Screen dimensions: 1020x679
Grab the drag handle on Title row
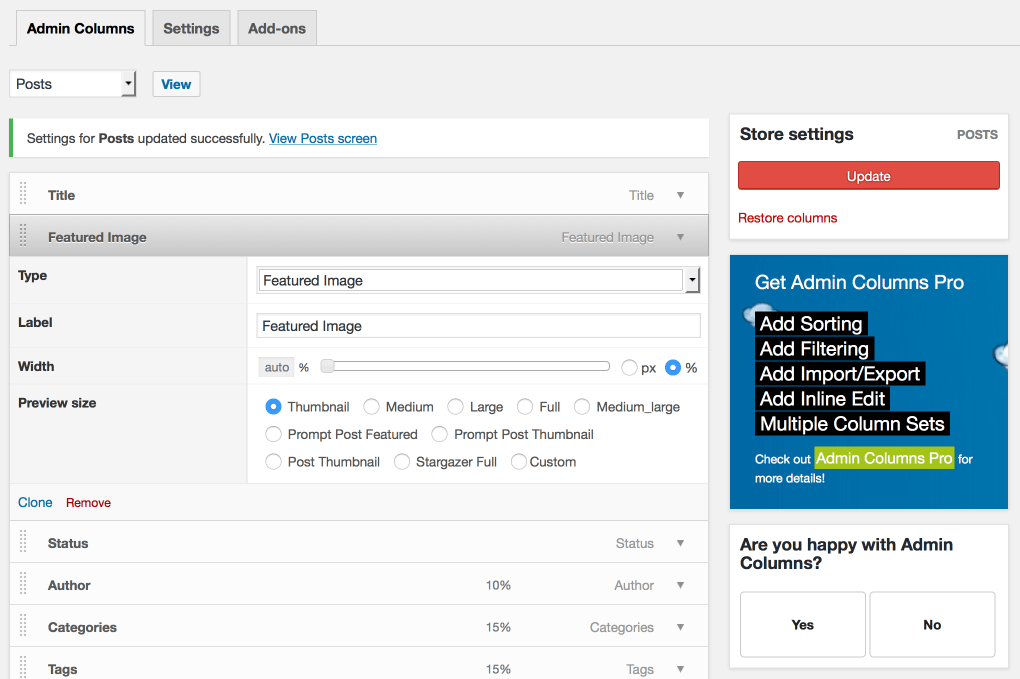pyautogui.click(x=23, y=195)
